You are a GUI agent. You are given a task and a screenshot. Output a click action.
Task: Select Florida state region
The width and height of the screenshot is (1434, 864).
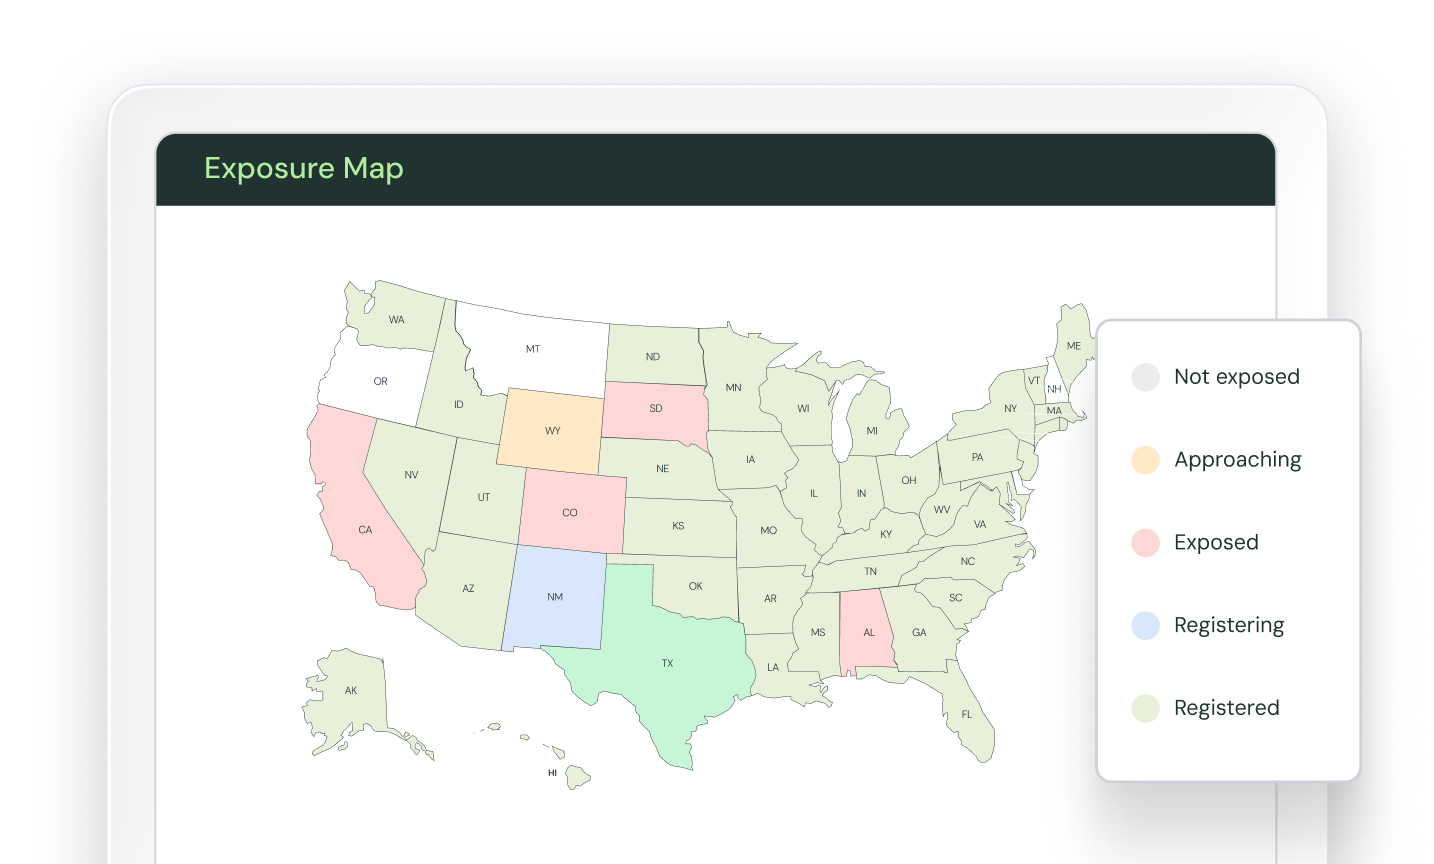click(965, 714)
